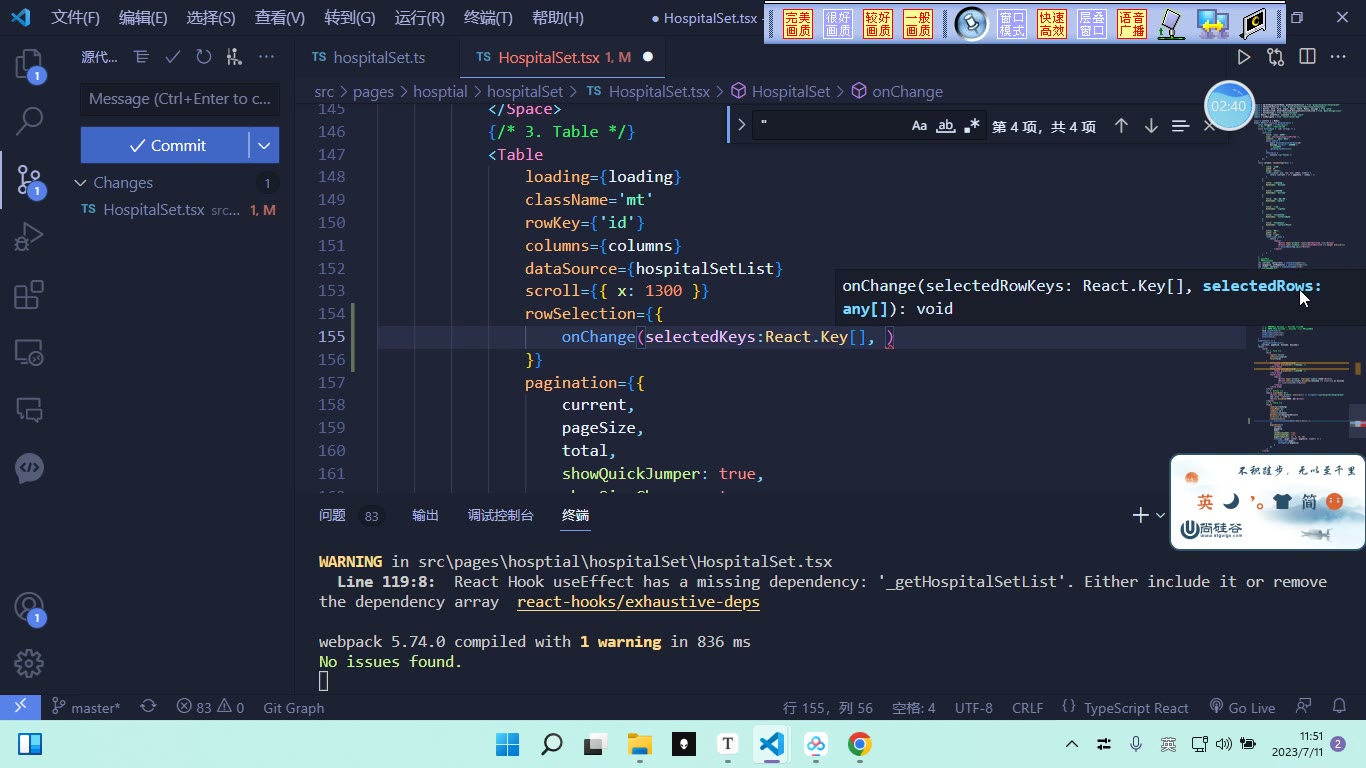View changes as tree in Source Control
1366x768 pixels.
[141, 57]
